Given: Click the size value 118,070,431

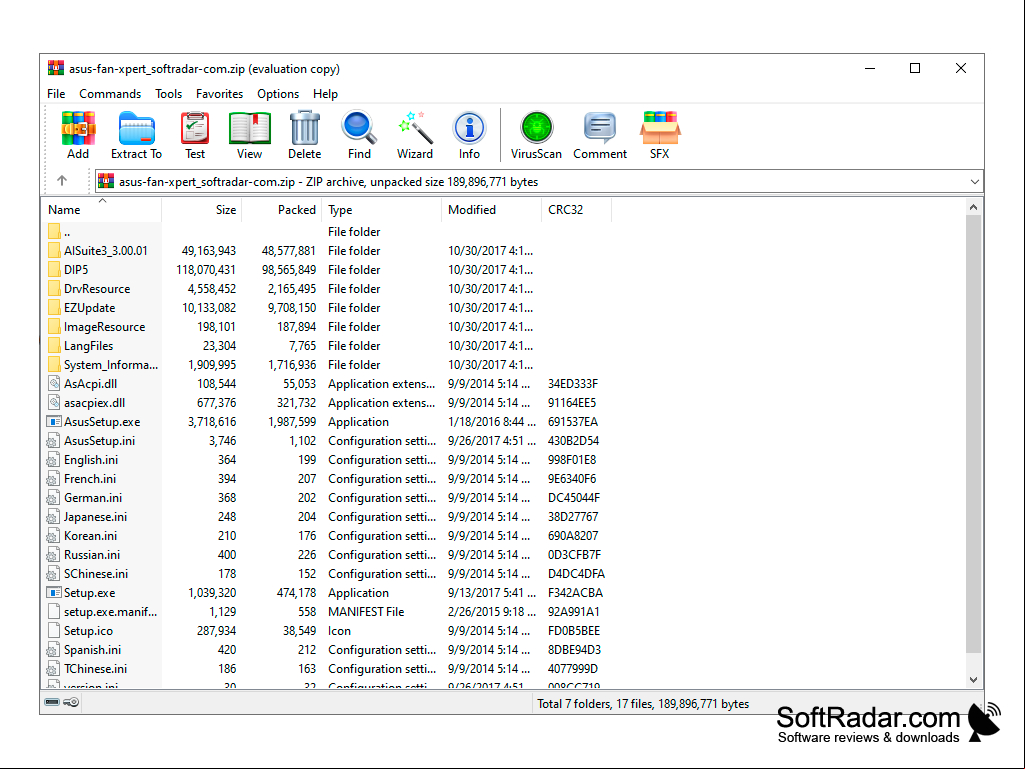Looking at the screenshot, I should 206,269.
